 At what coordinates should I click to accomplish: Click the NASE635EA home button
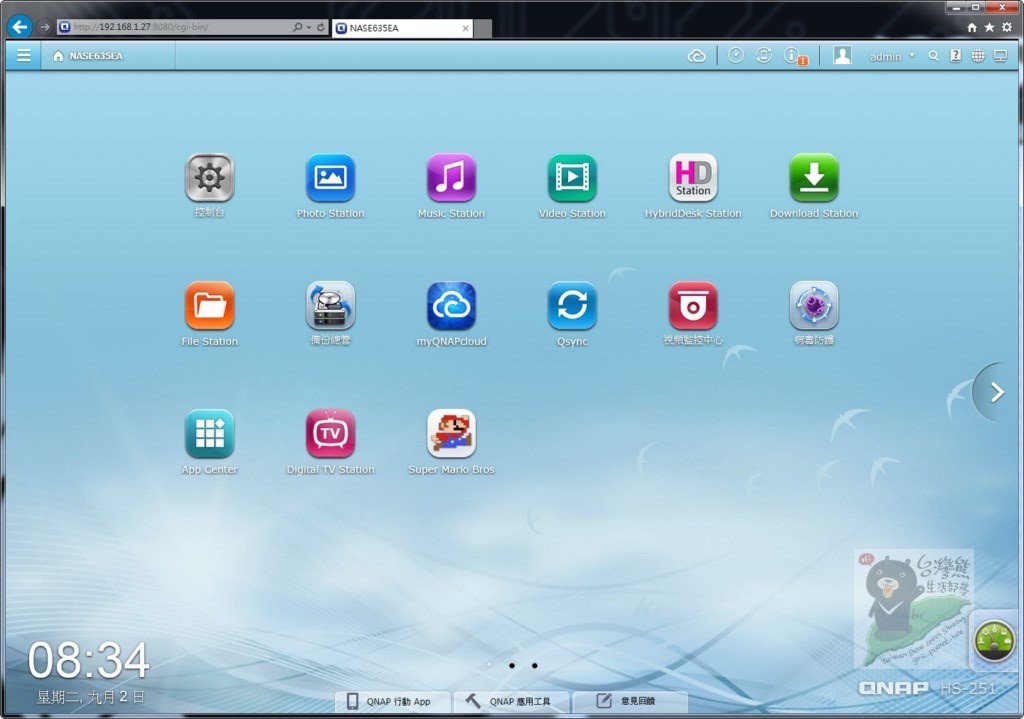click(x=88, y=56)
